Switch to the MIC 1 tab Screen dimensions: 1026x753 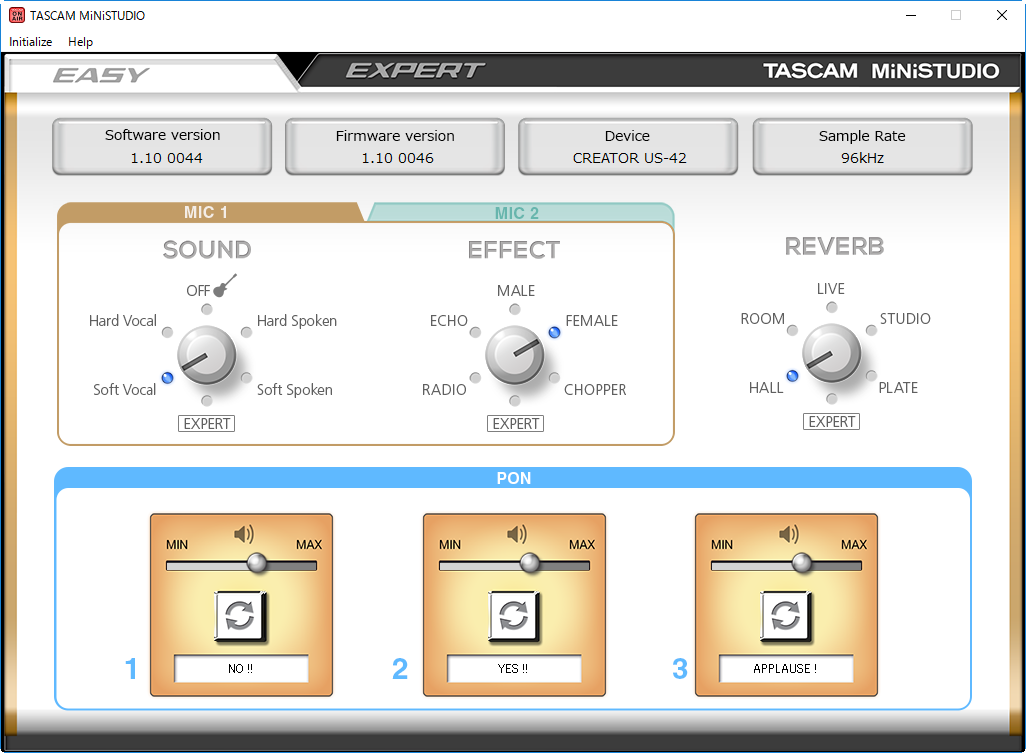pos(206,212)
